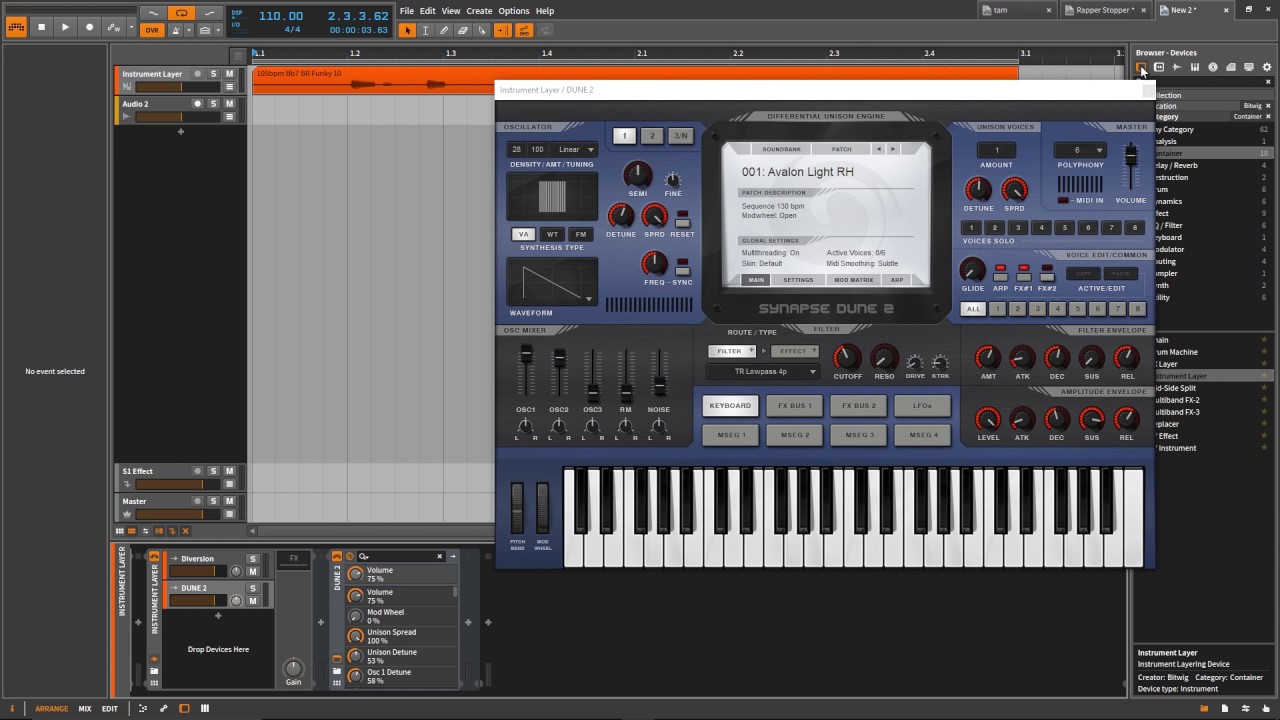
Task: Switch to the MIX view
Action: click(x=85, y=709)
